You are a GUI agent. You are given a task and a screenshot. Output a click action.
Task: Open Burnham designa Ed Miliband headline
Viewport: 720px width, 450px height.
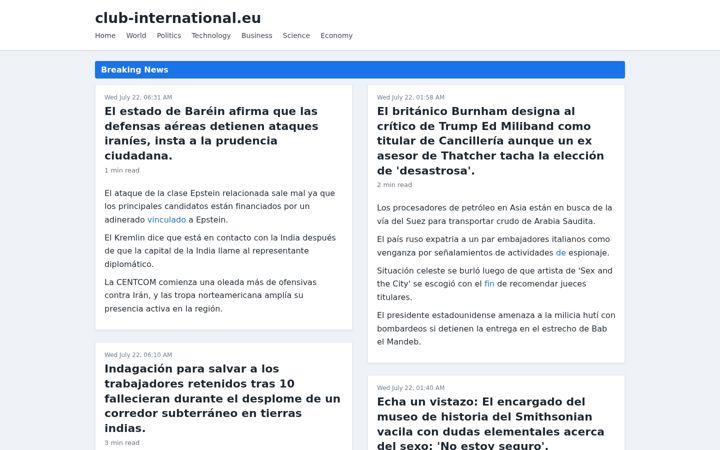[490, 141]
